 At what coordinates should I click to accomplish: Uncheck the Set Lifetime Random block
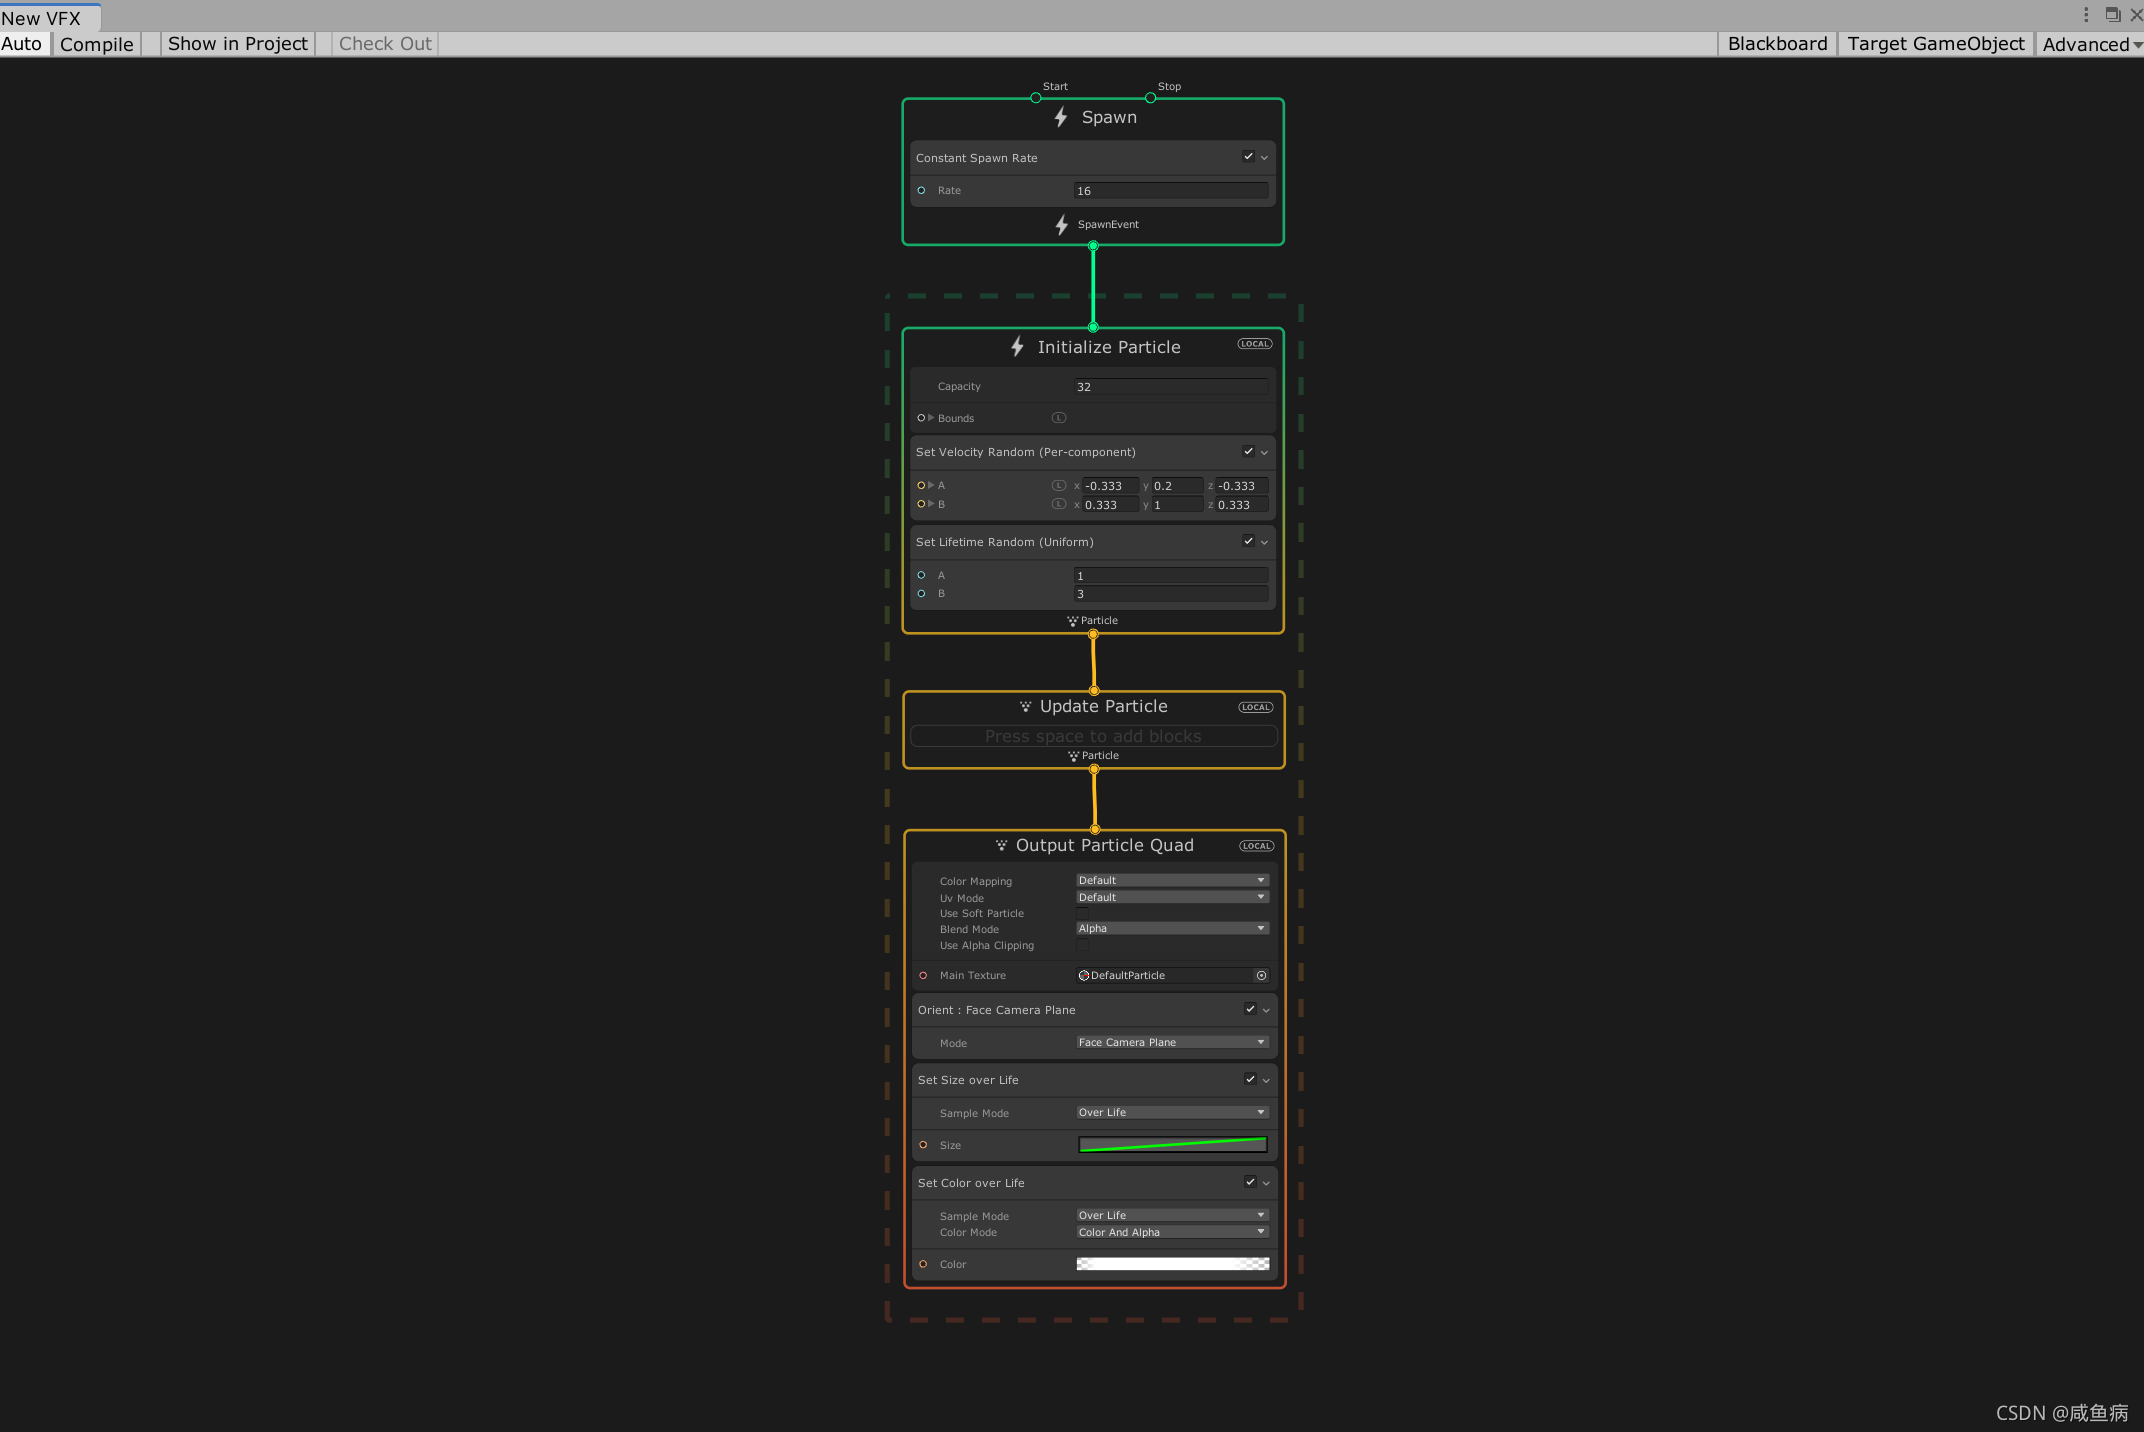pos(1248,541)
